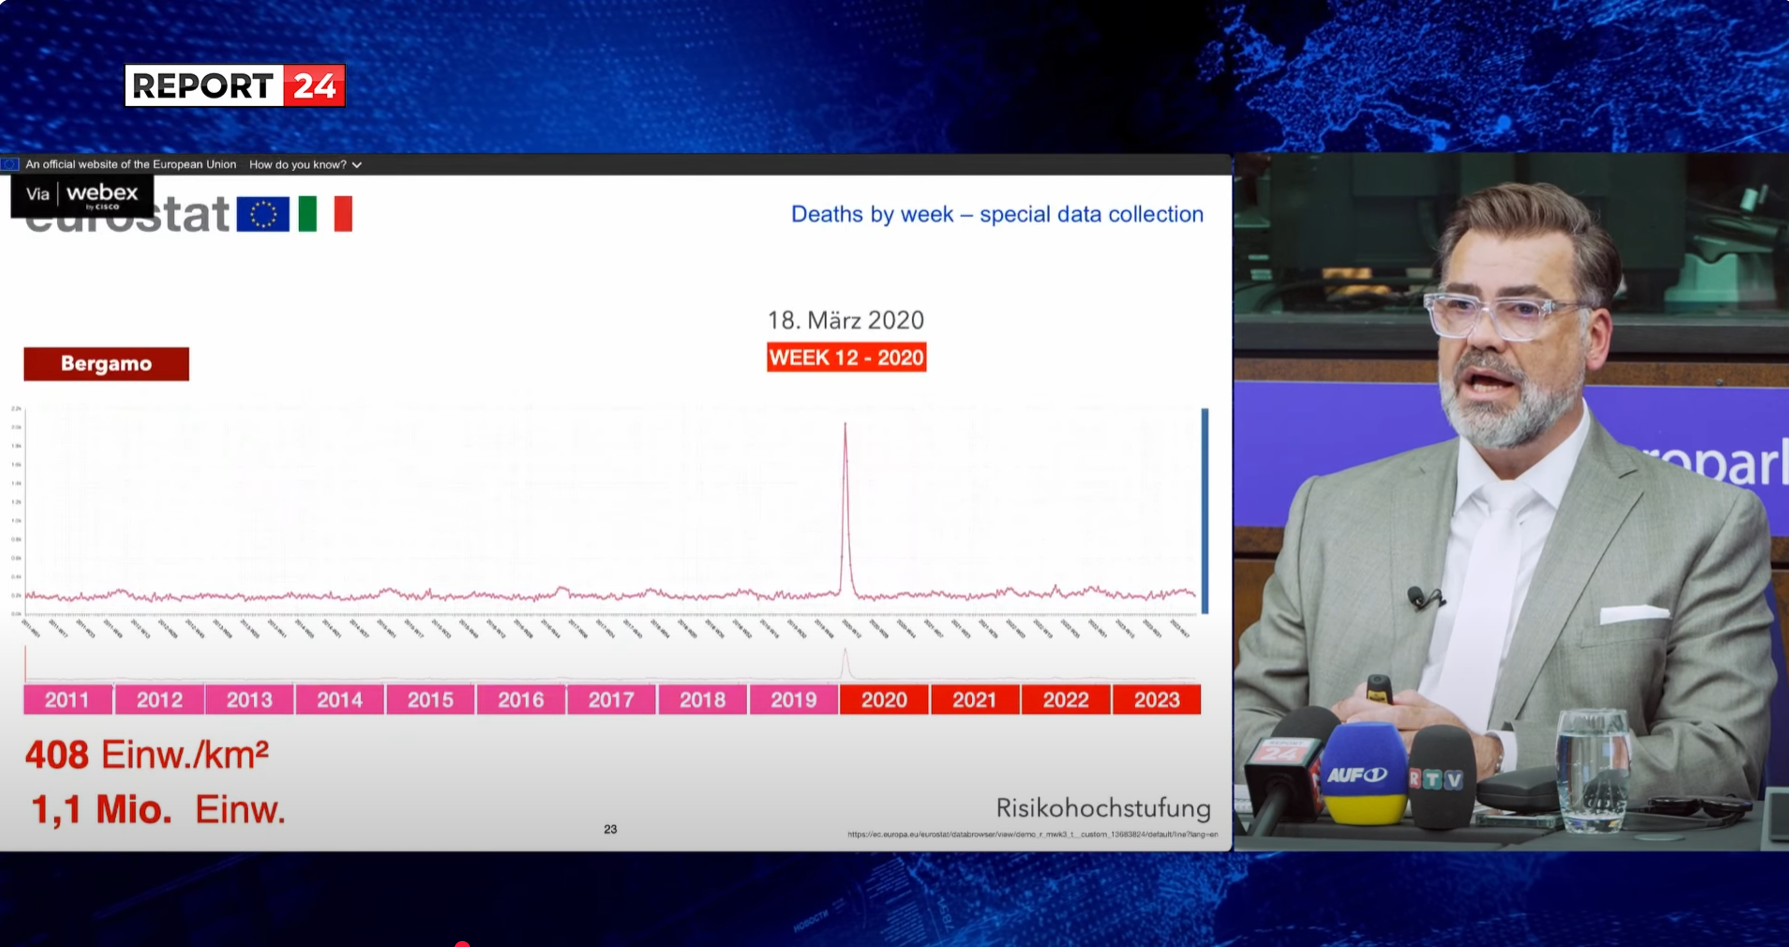Select the red Bergamo region label
Viewport: 1789px width, 947px height.
click(x=106, y=364)
